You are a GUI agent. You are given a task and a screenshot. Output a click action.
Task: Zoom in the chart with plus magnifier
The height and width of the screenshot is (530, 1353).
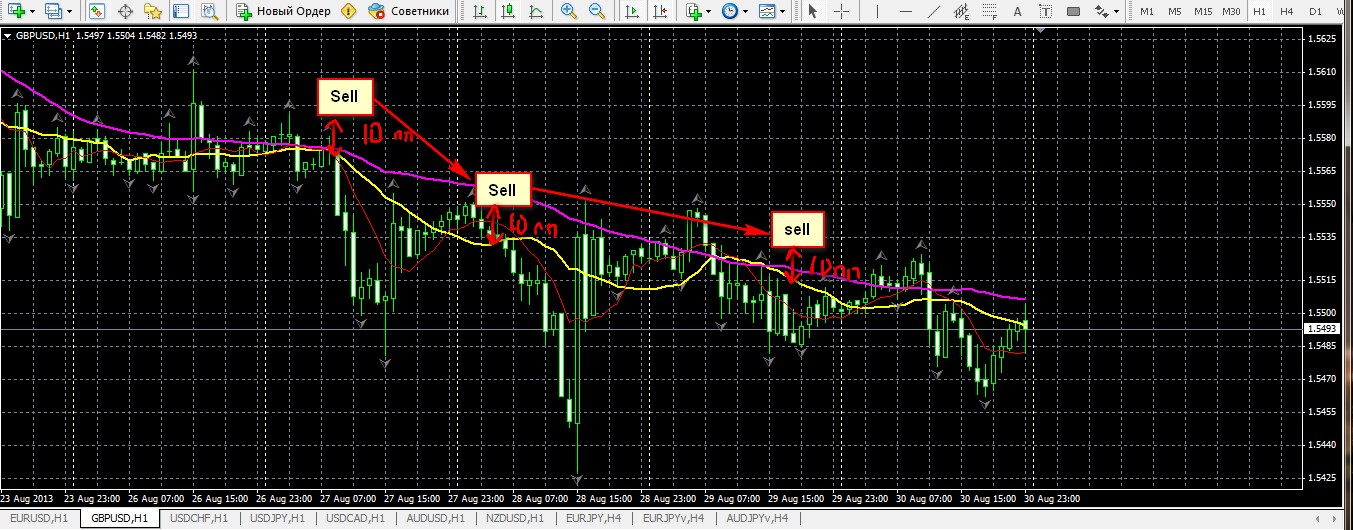(569, 12)
